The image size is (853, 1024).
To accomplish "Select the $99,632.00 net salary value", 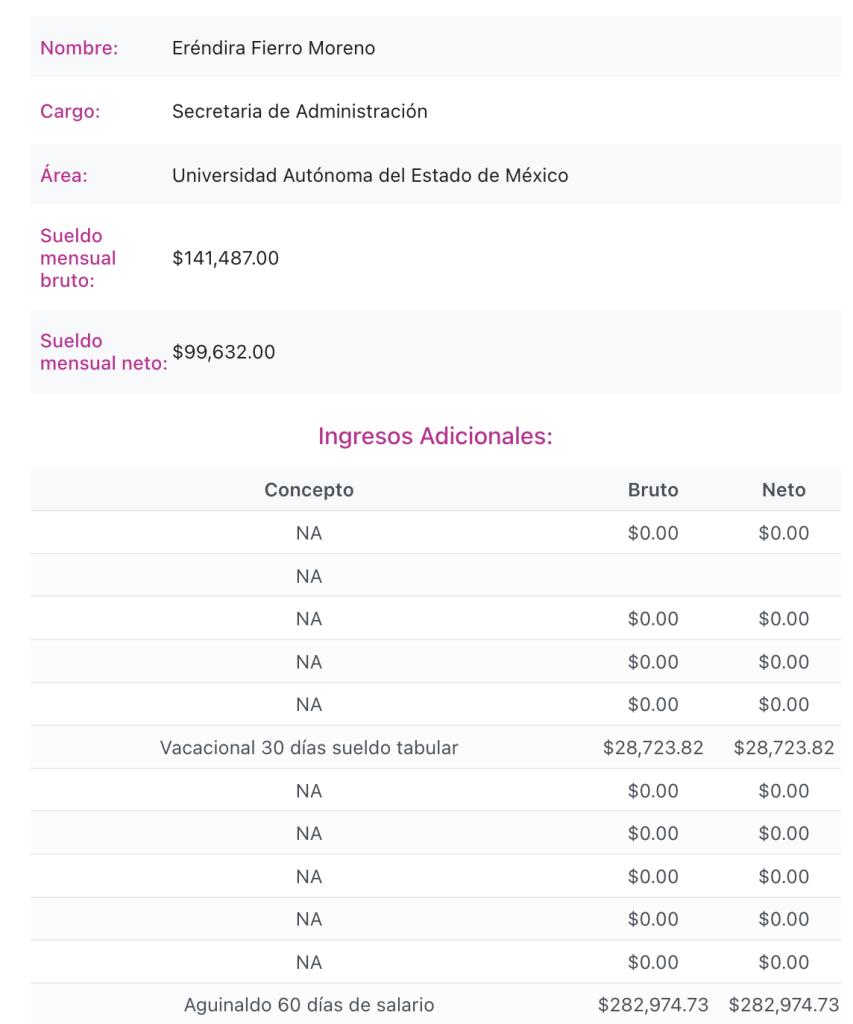I will click(x=224, y=352).
